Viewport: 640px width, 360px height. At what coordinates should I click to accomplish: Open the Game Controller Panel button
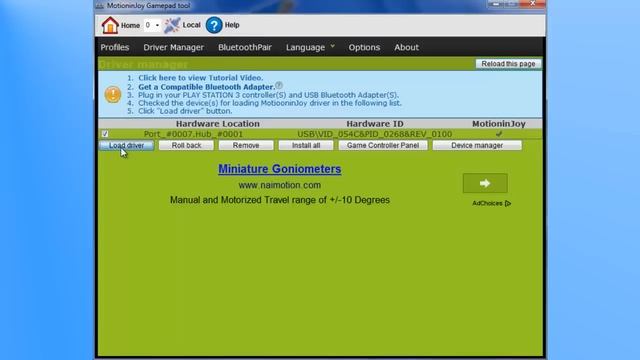pos(383,145)
